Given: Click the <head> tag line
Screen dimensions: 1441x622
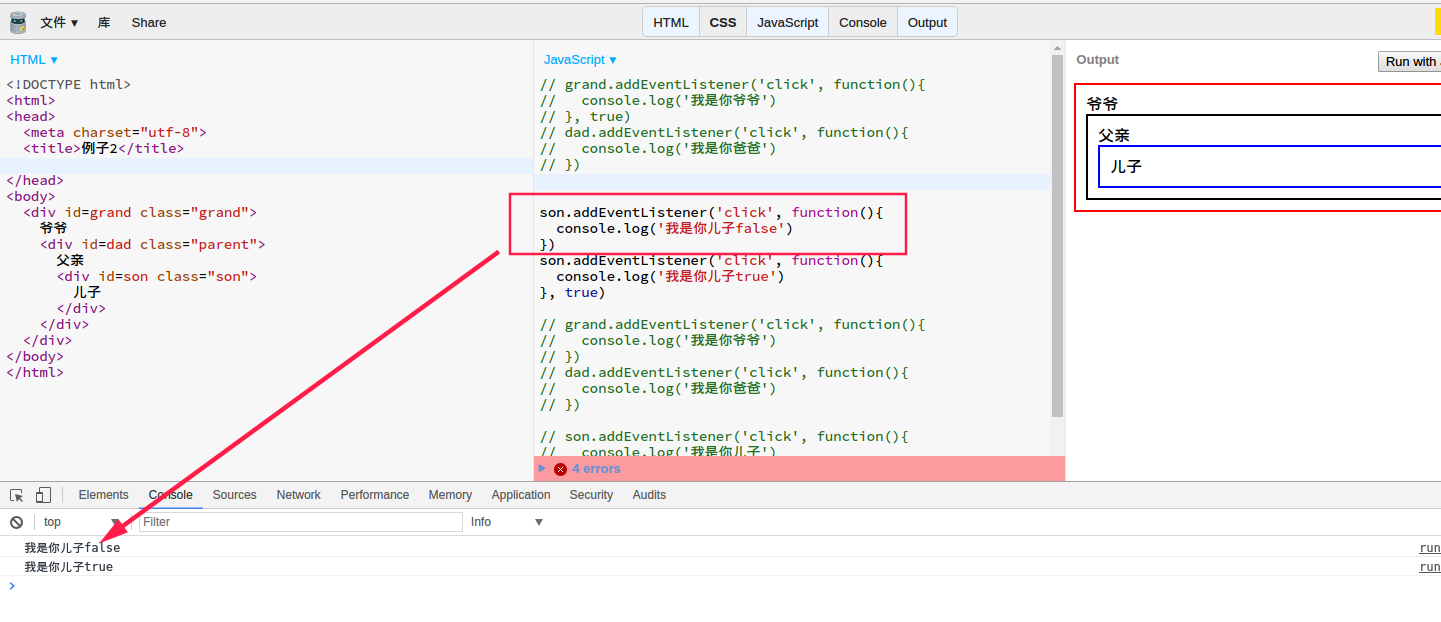Looking at the screenshot, I should pyautogui.click(x=31, y=116).
